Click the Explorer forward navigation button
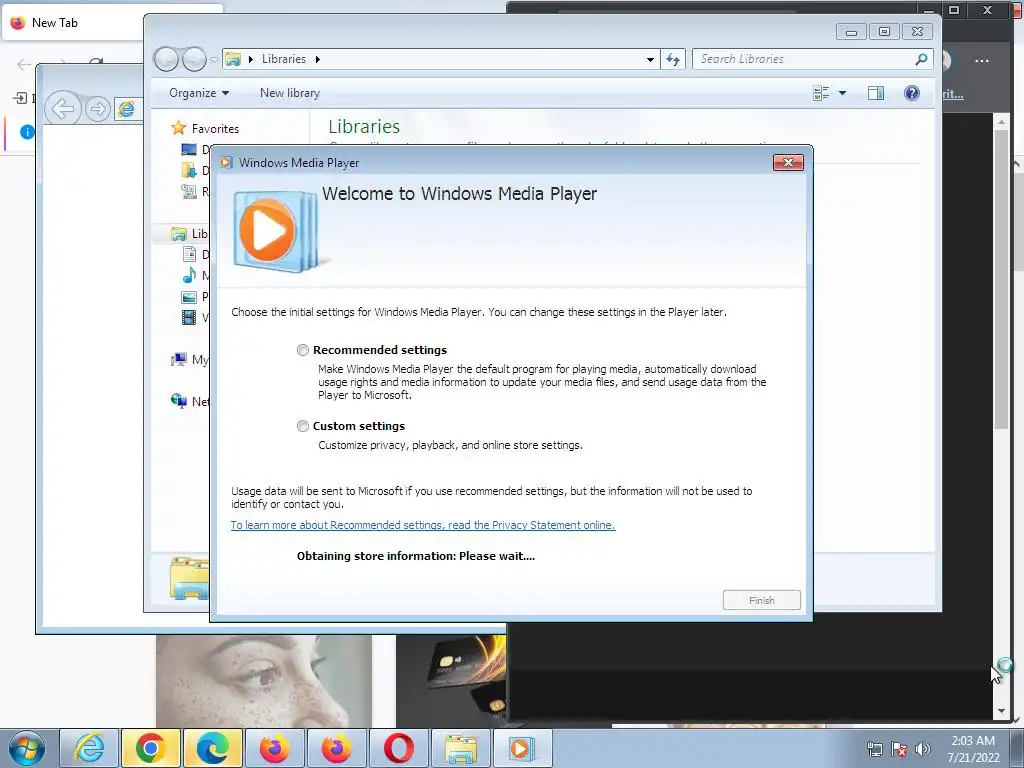The image size is (1024, 768). 194,59
